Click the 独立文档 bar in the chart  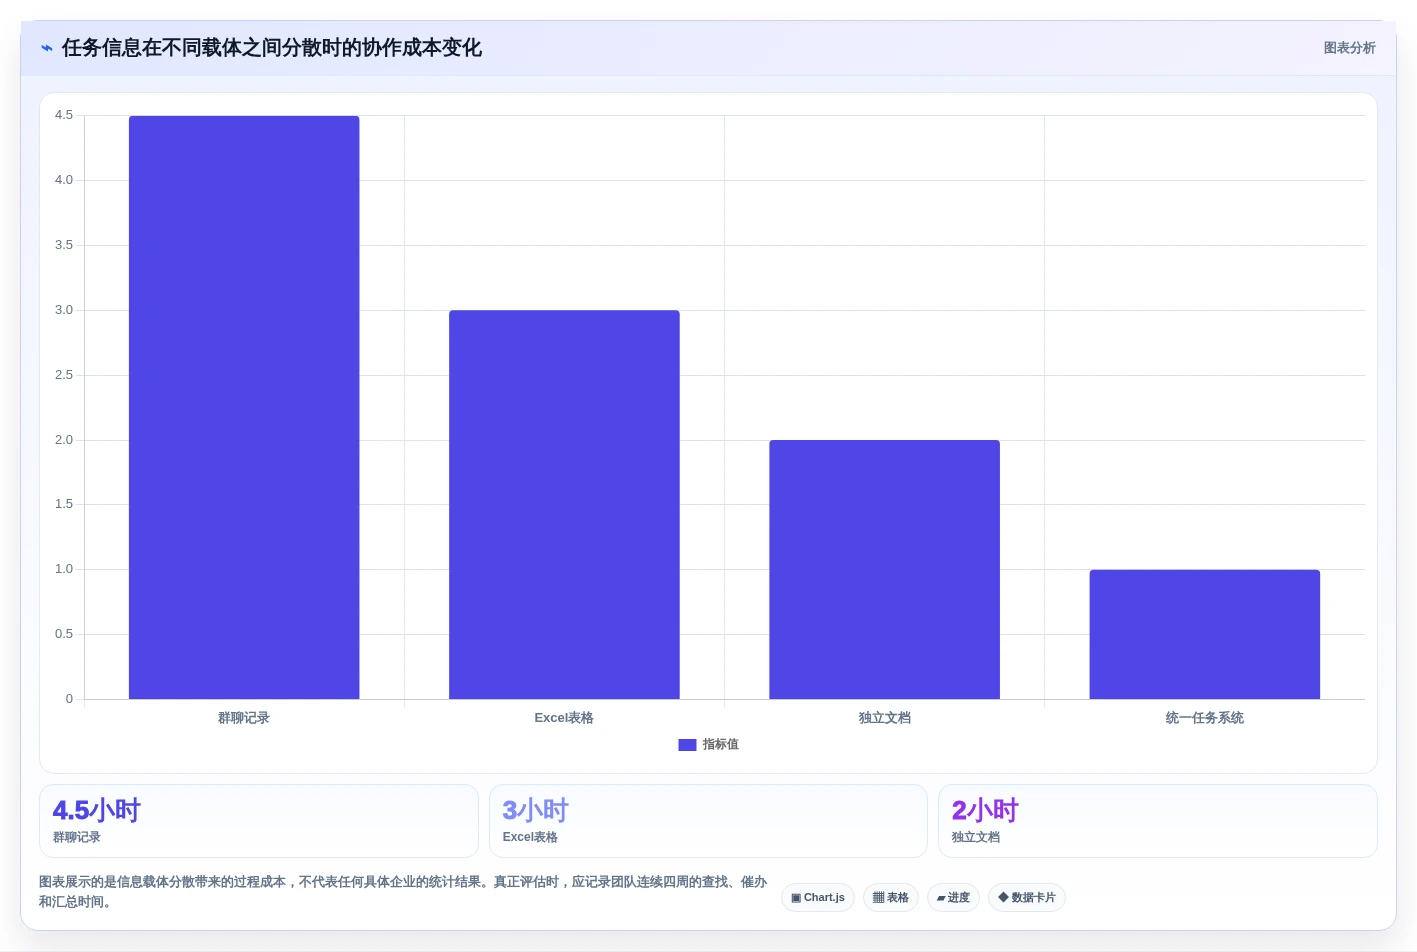(x=884, y=569)
